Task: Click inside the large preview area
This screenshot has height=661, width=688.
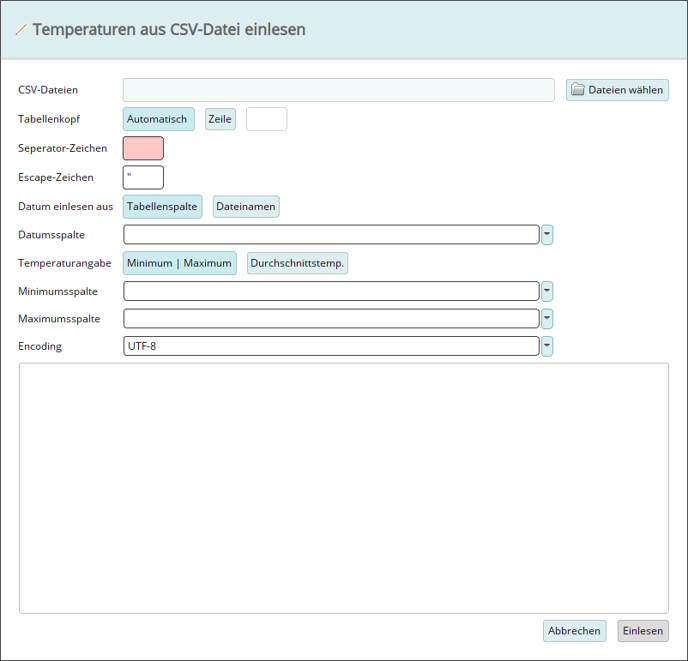Action: (343, 488)
